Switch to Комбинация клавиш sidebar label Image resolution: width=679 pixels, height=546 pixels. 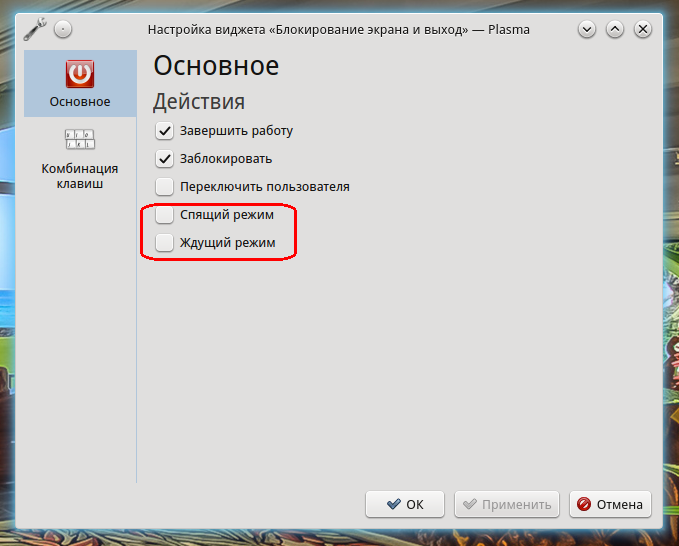[x=80, y=176]
